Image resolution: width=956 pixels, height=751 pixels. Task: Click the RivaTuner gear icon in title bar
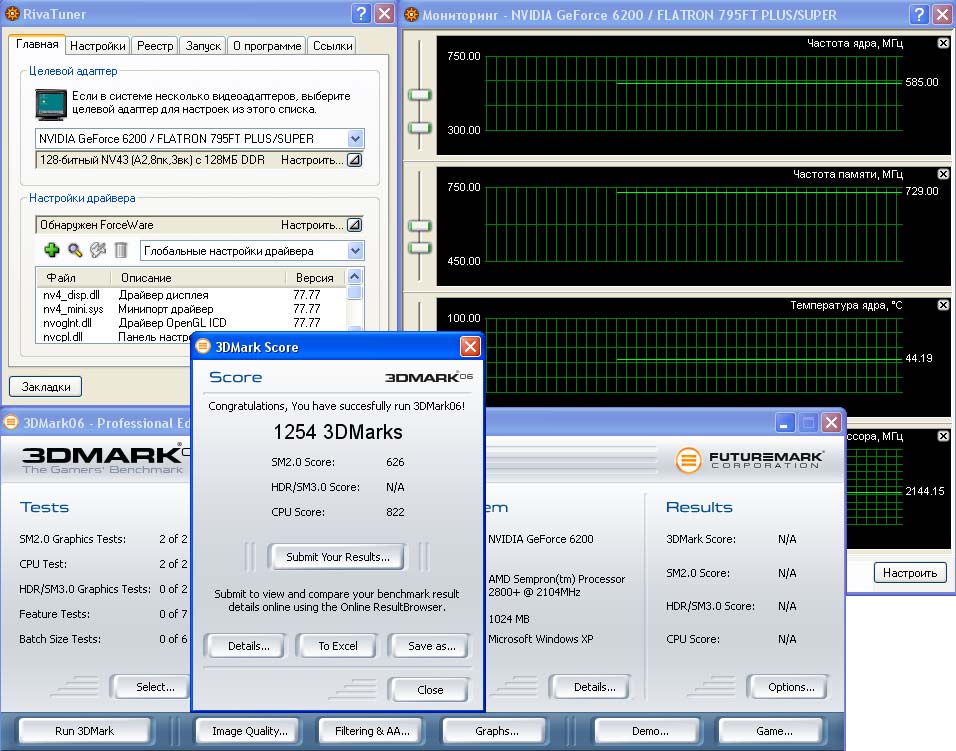12,13
